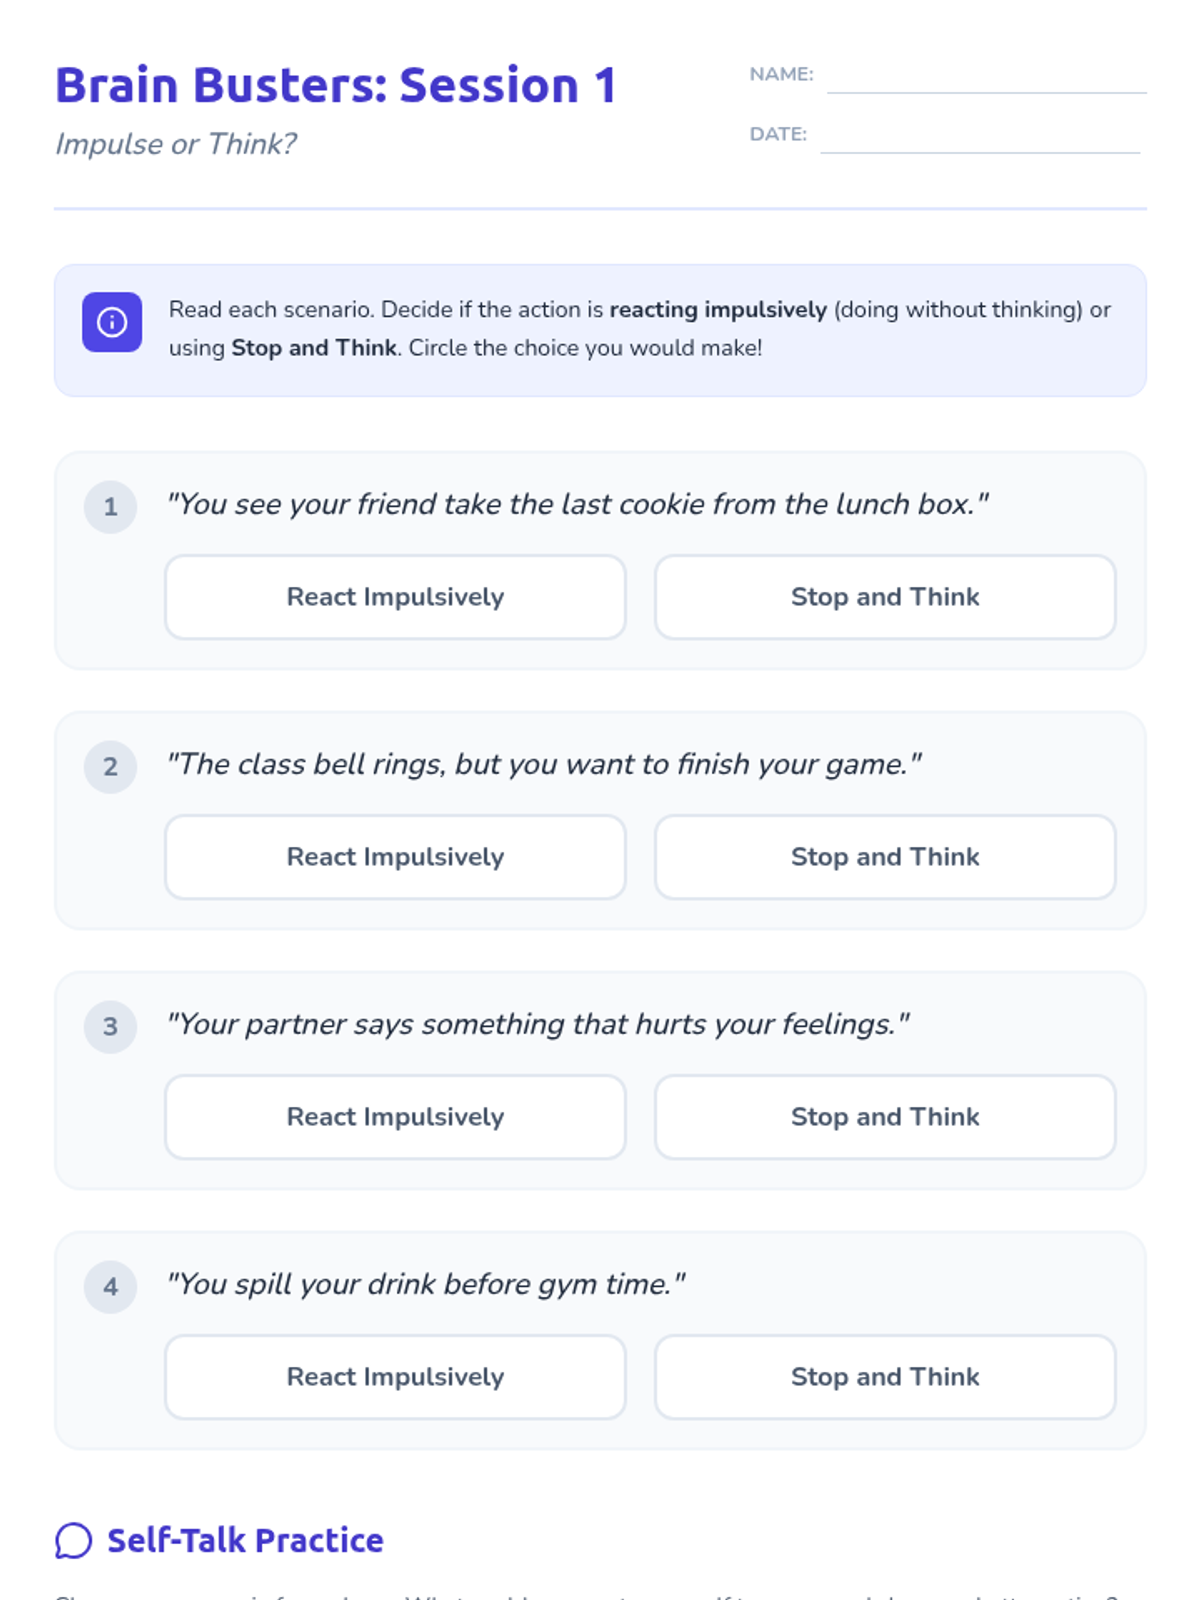
Task: Select Stop and Think for the class bell scenario
Action: click(x=885, y=857)
